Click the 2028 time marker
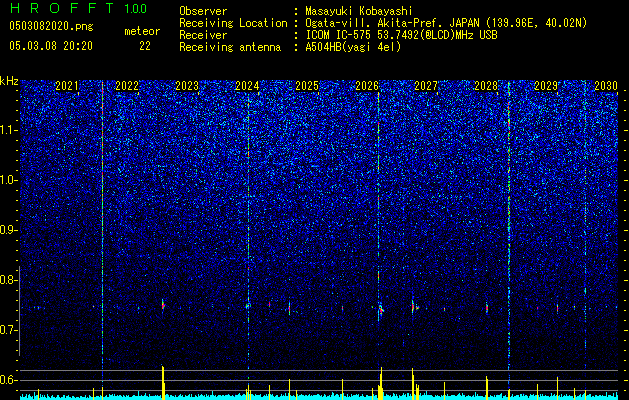The width and height of the screenshot is (629, 400). (x=486, y=86)
